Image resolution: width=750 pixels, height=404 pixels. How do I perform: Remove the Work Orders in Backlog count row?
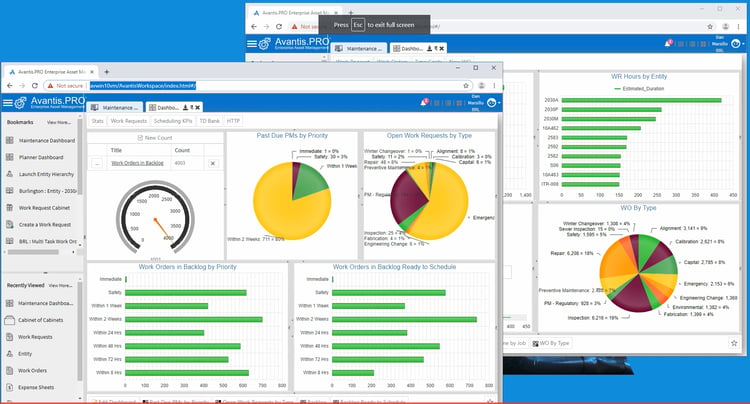point(213,164)
